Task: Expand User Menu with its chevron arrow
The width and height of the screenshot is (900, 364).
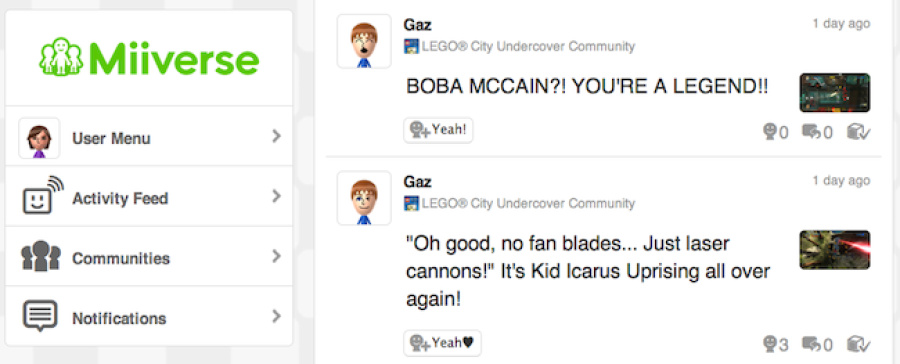Action: [277, 136]
